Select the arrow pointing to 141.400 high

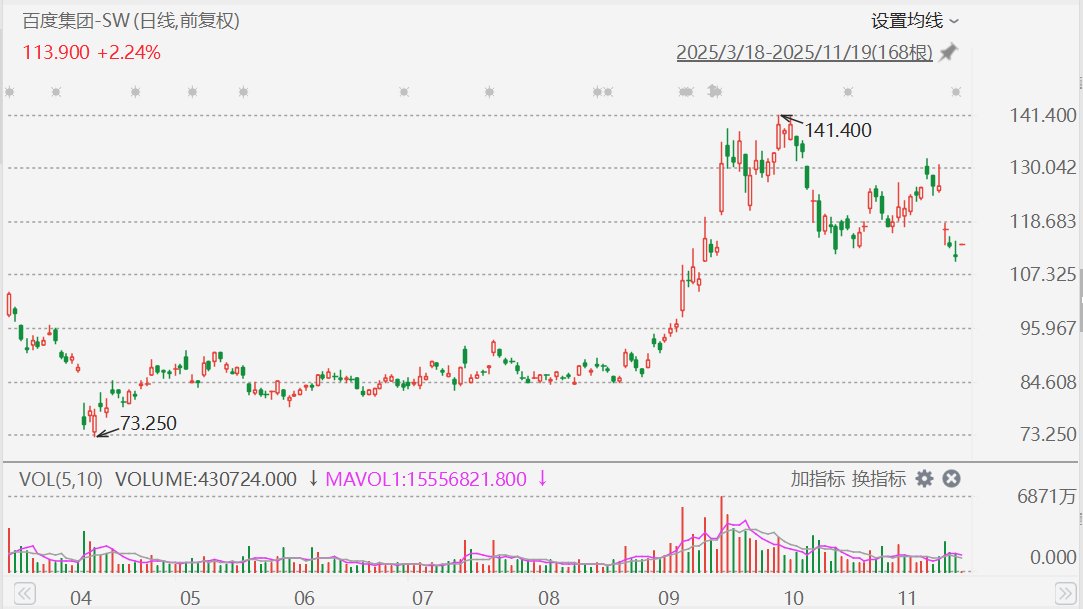pos(789,120)
